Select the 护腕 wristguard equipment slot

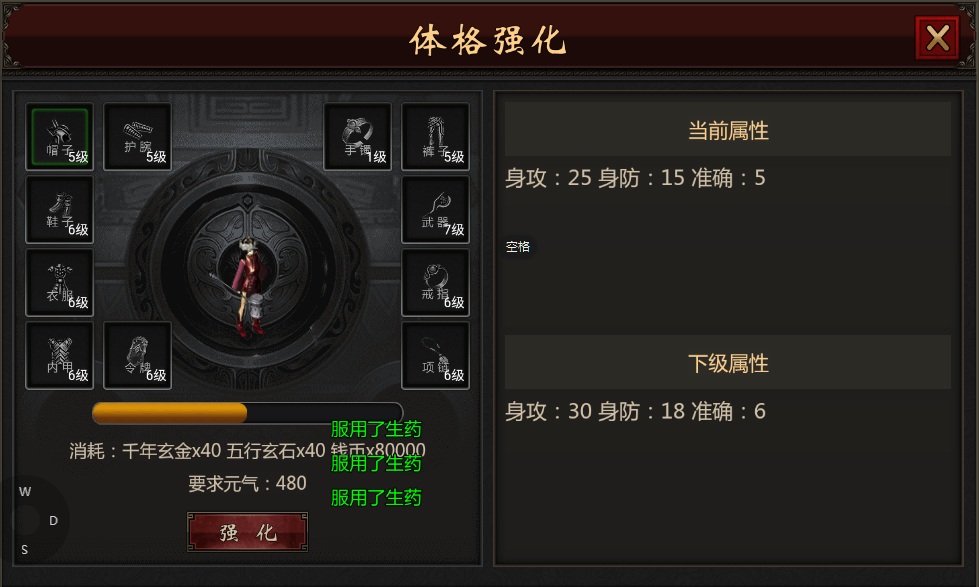(137, 137)
